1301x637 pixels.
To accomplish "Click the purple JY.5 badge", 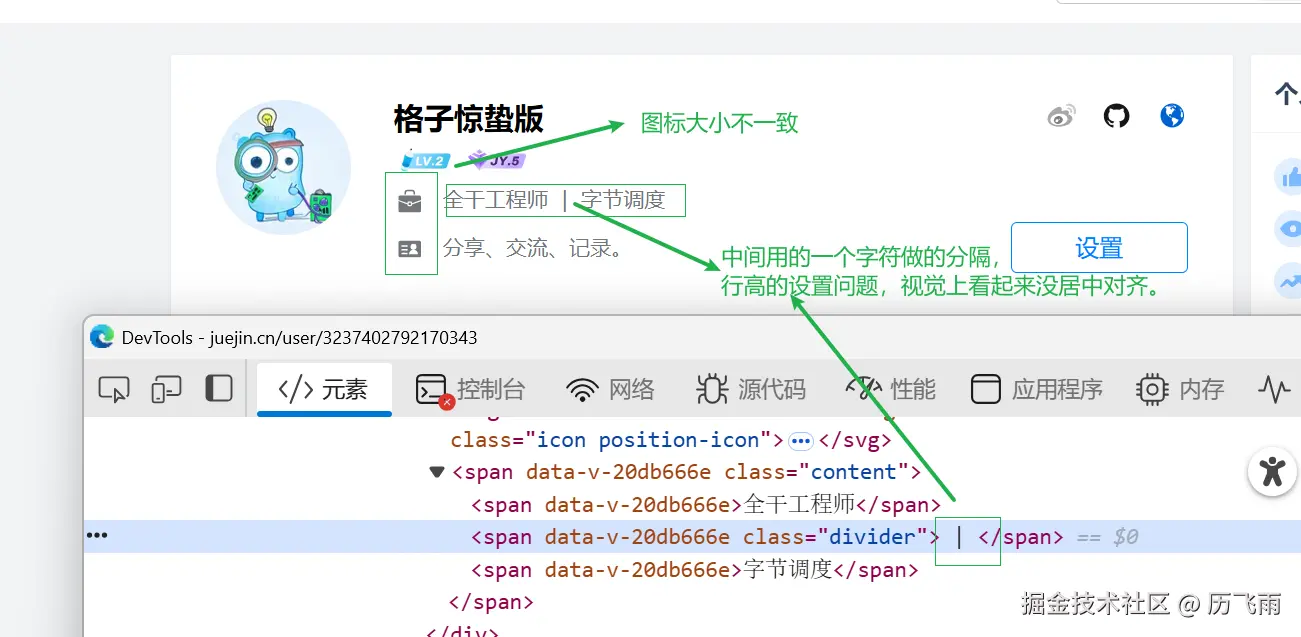I will [497, 160].
